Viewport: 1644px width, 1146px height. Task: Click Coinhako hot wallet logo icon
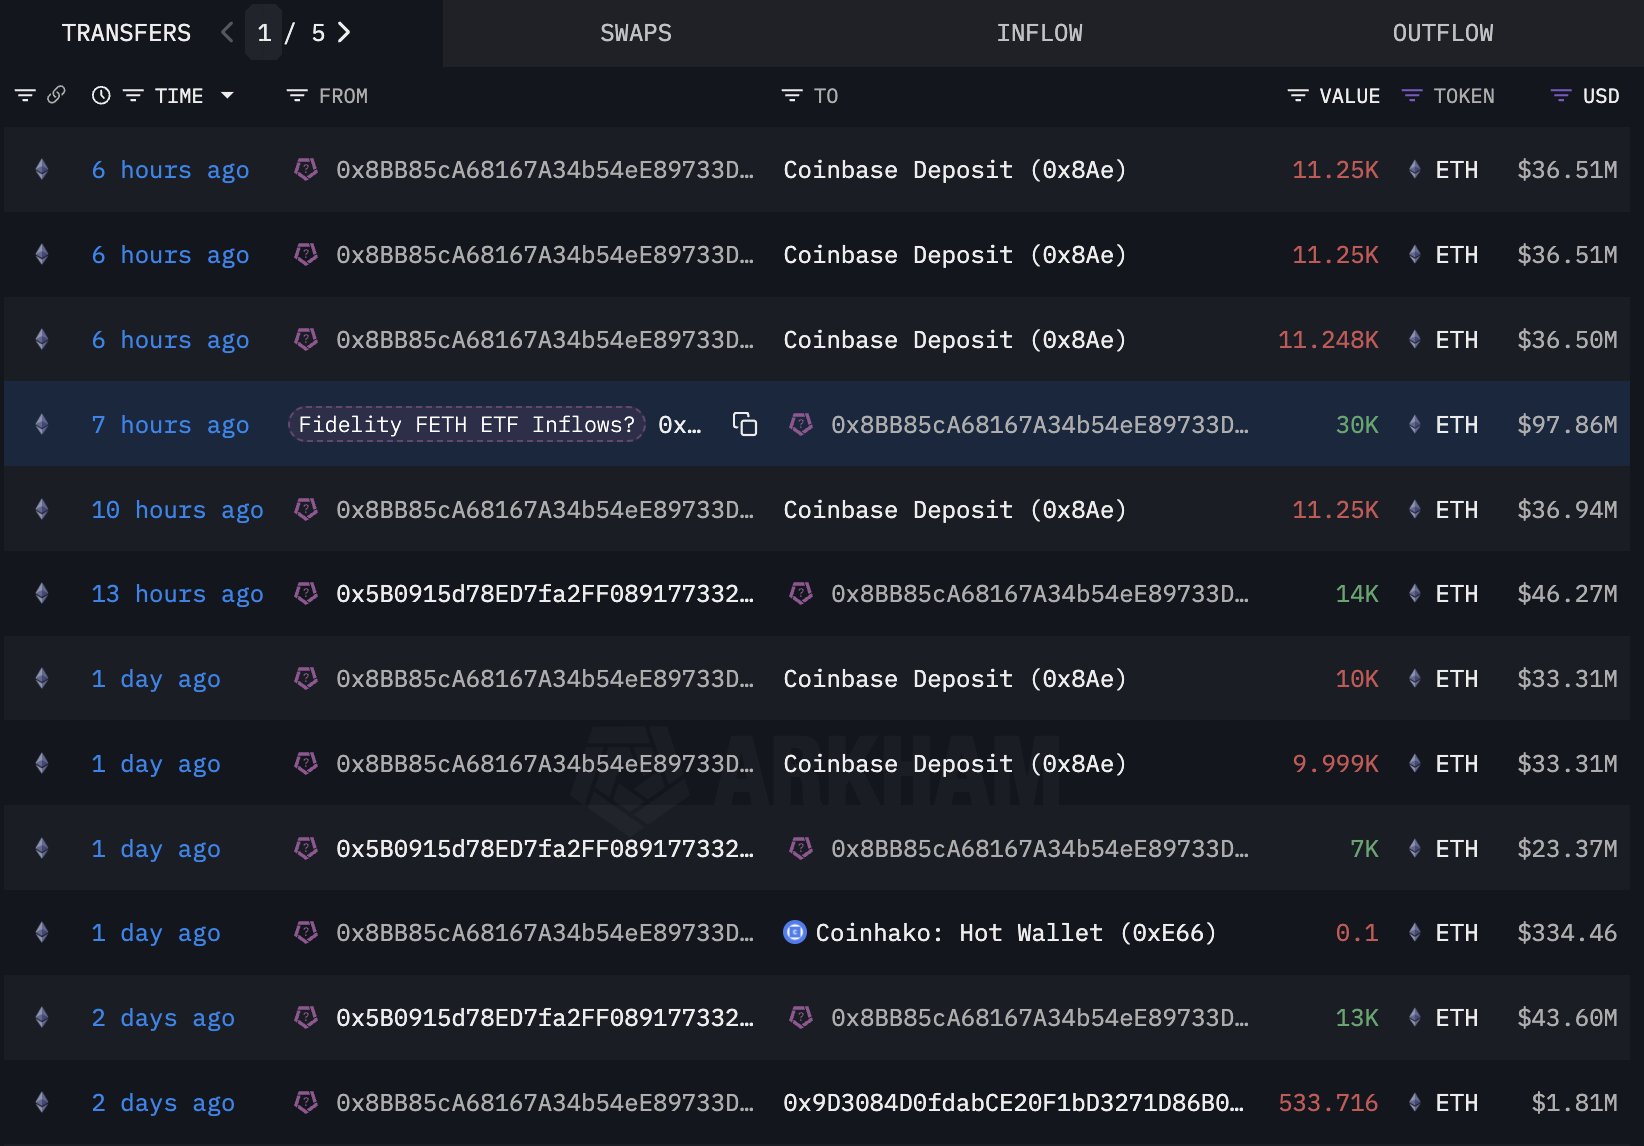click(795, 933)
